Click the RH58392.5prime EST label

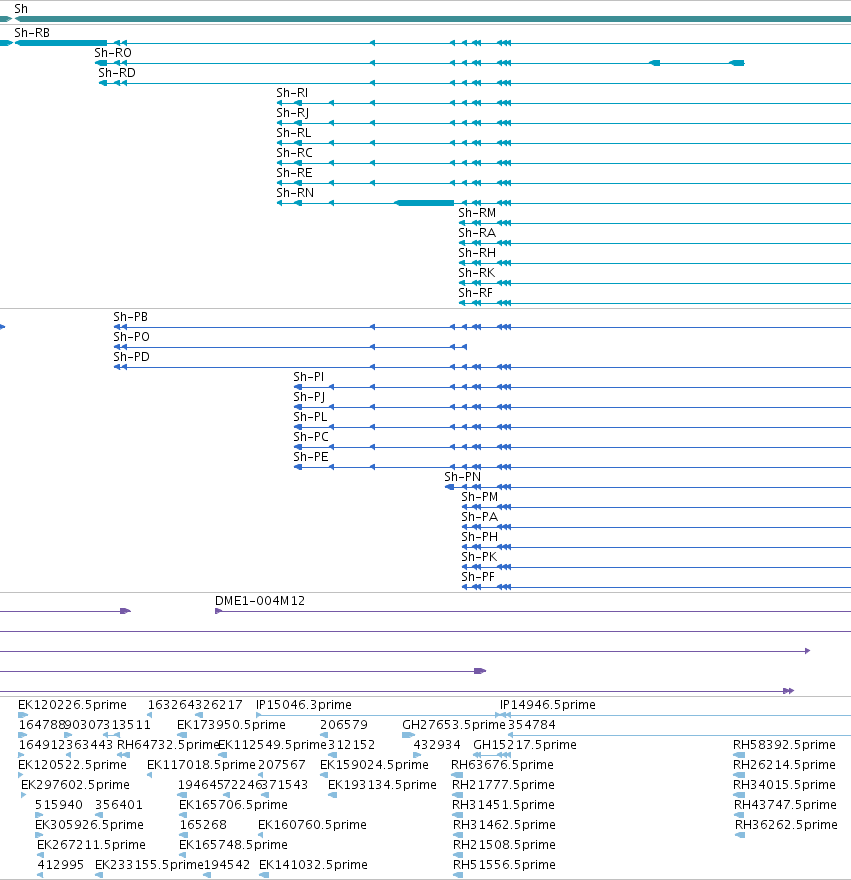click(784, 745)
